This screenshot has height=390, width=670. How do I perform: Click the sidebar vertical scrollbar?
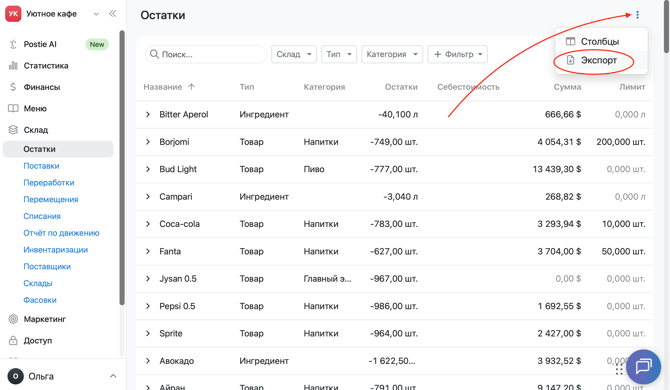tap(122, 167)
